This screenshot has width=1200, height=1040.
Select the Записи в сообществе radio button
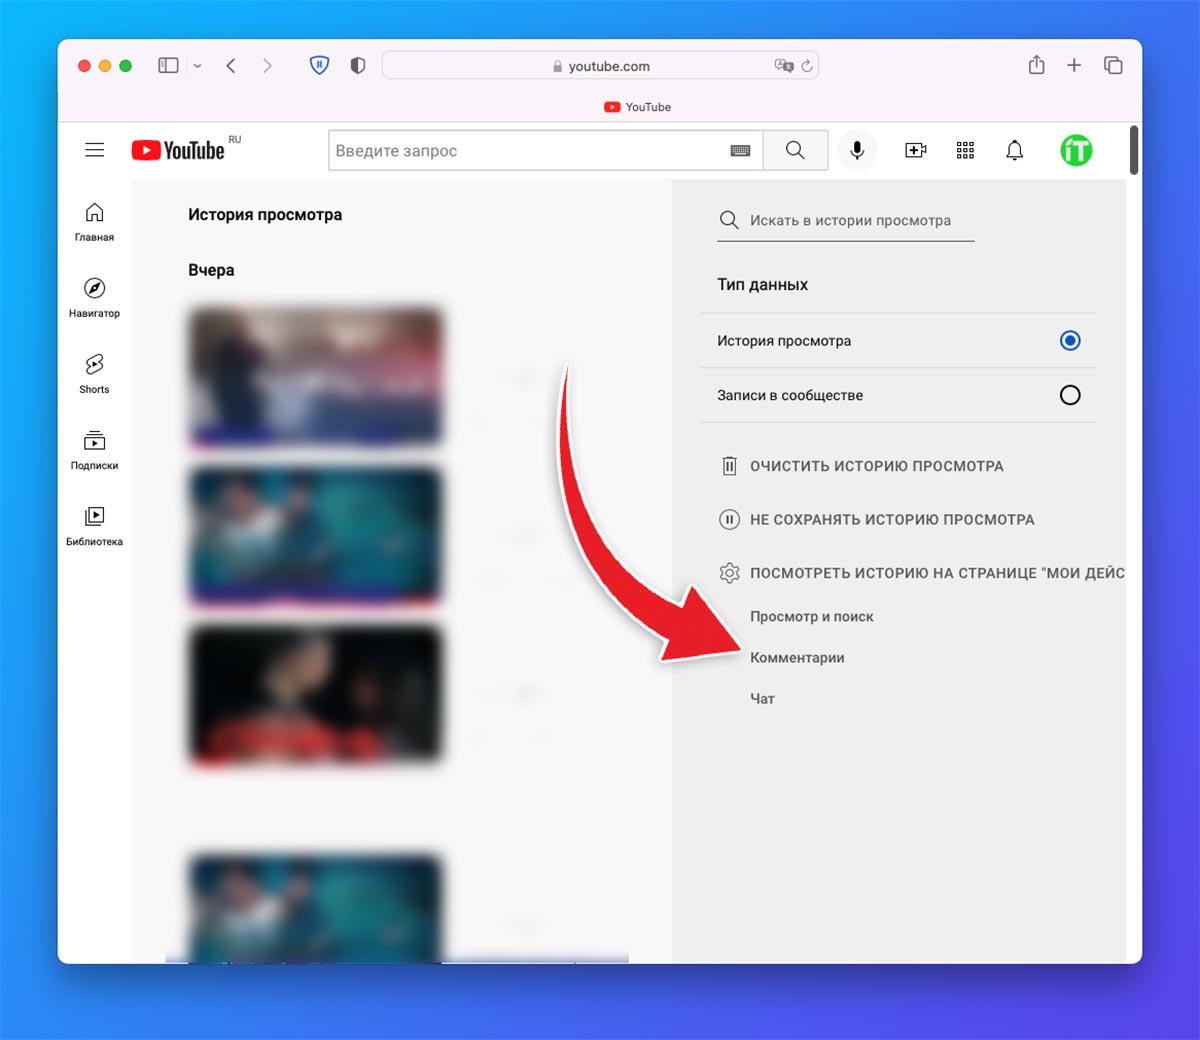[x=1069, y=395]
